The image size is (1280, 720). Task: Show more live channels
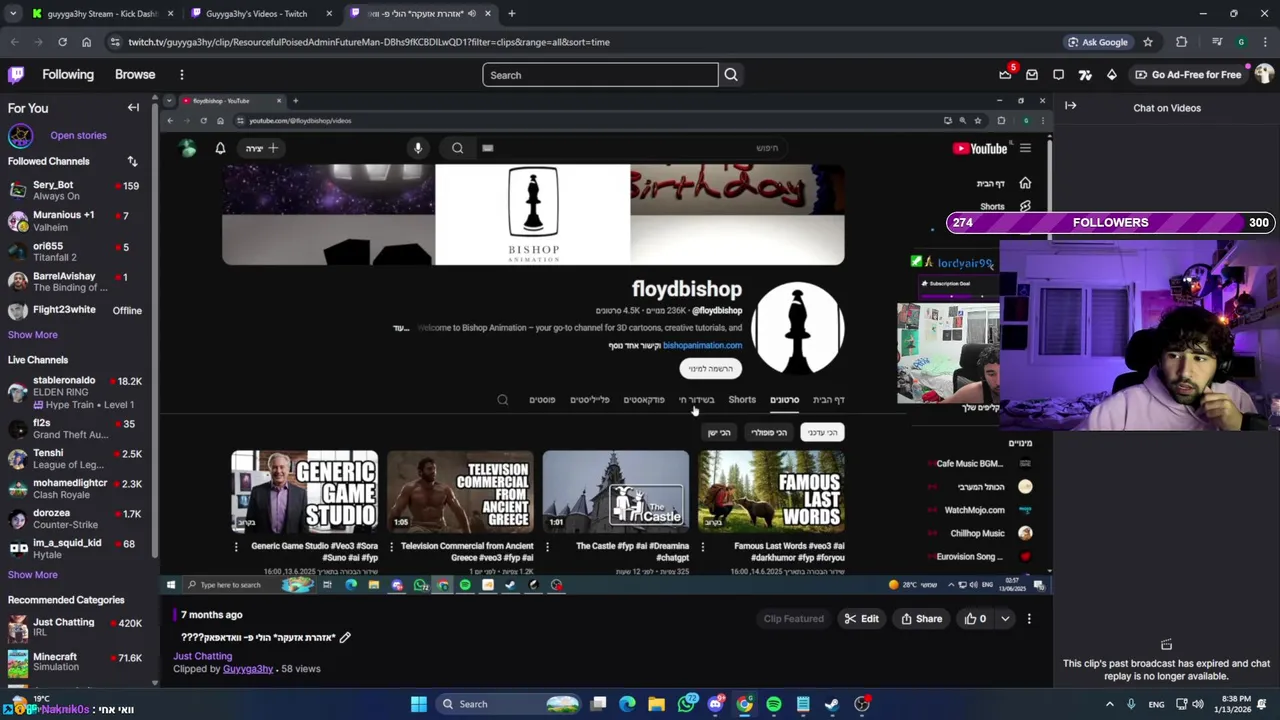33,575
